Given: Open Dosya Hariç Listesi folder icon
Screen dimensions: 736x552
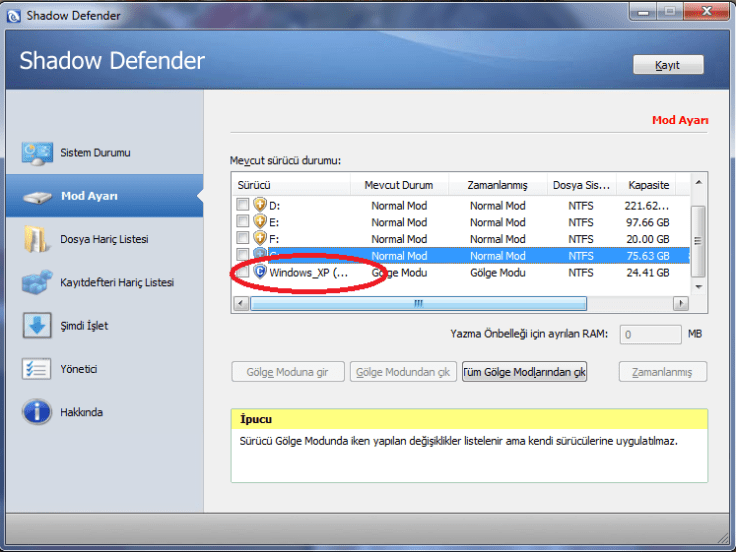Looking at the screenshot, I should point(37,240).
